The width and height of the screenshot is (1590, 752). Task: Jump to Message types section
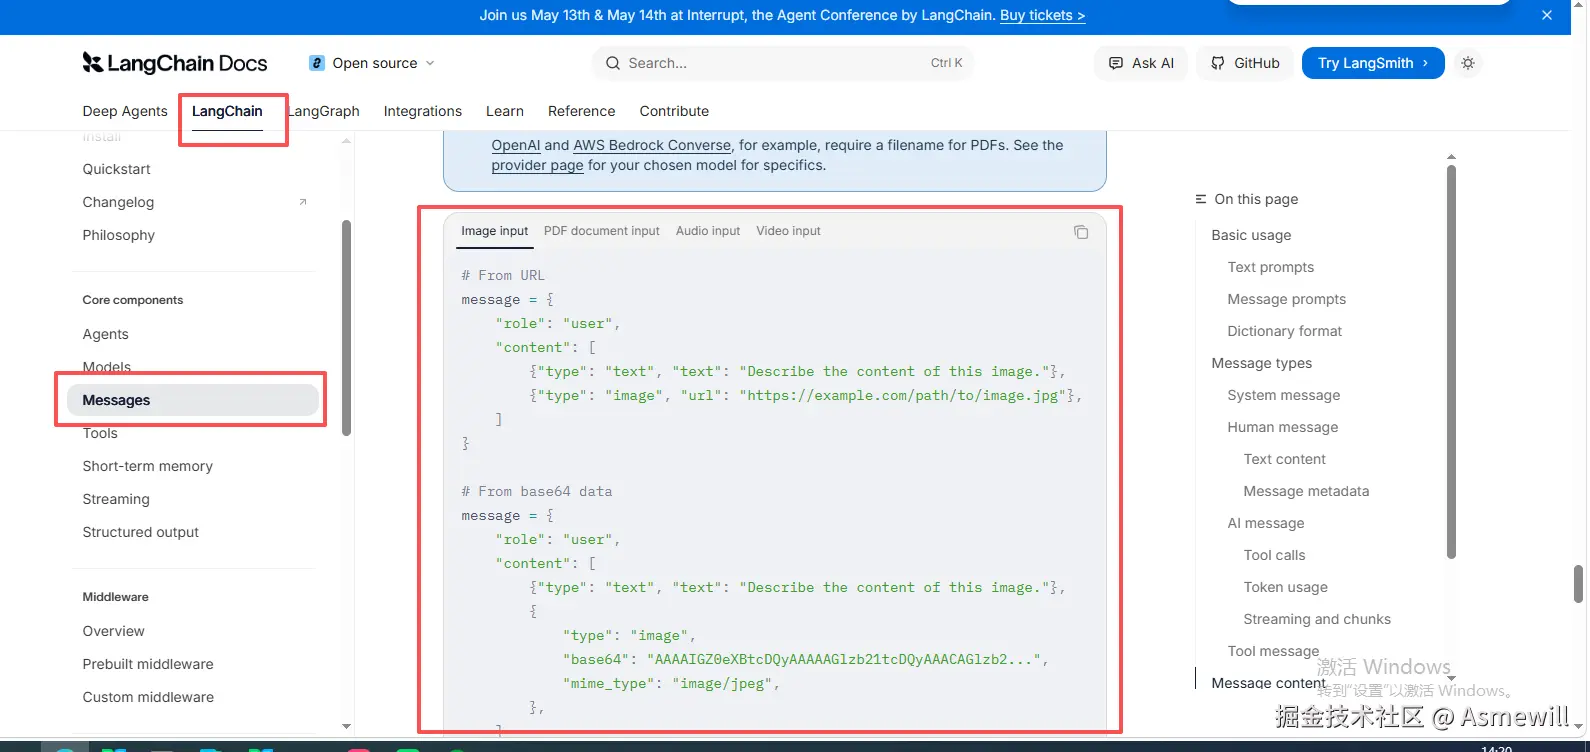point(1262,363)
